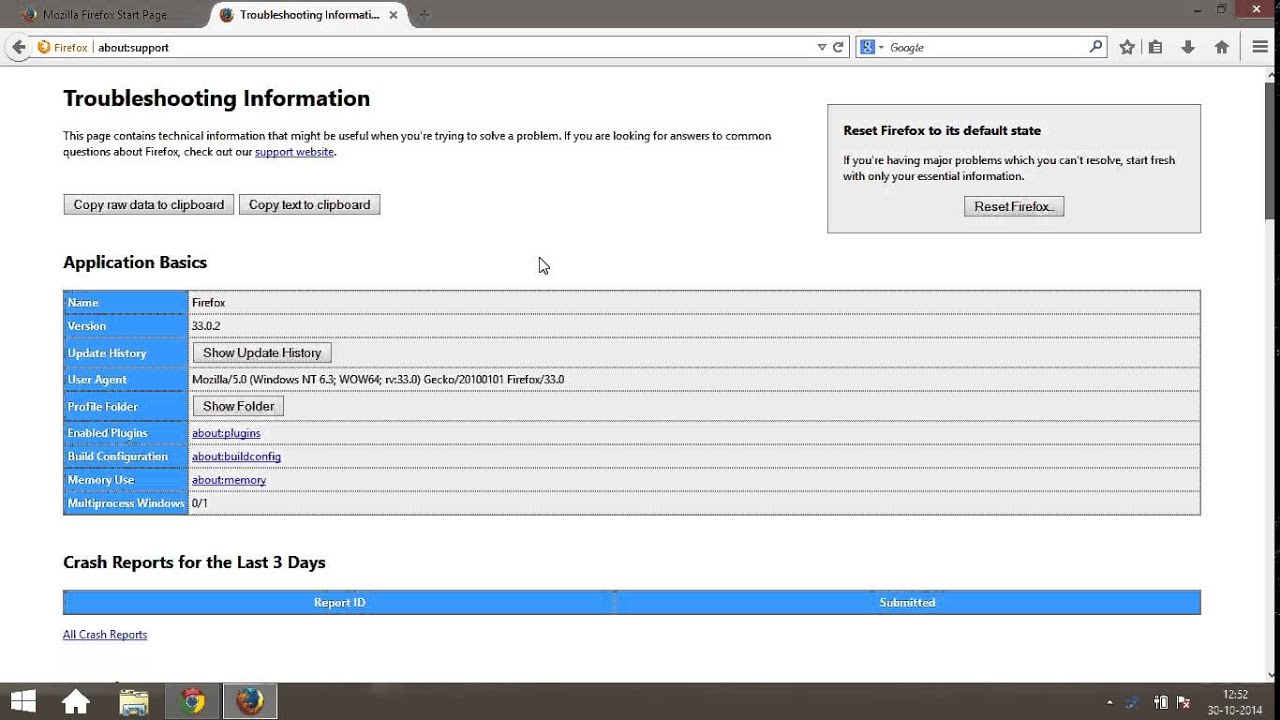Click the Application Basics heading
This screenshot has height=720, width=1280.
(x=135, y=262)
